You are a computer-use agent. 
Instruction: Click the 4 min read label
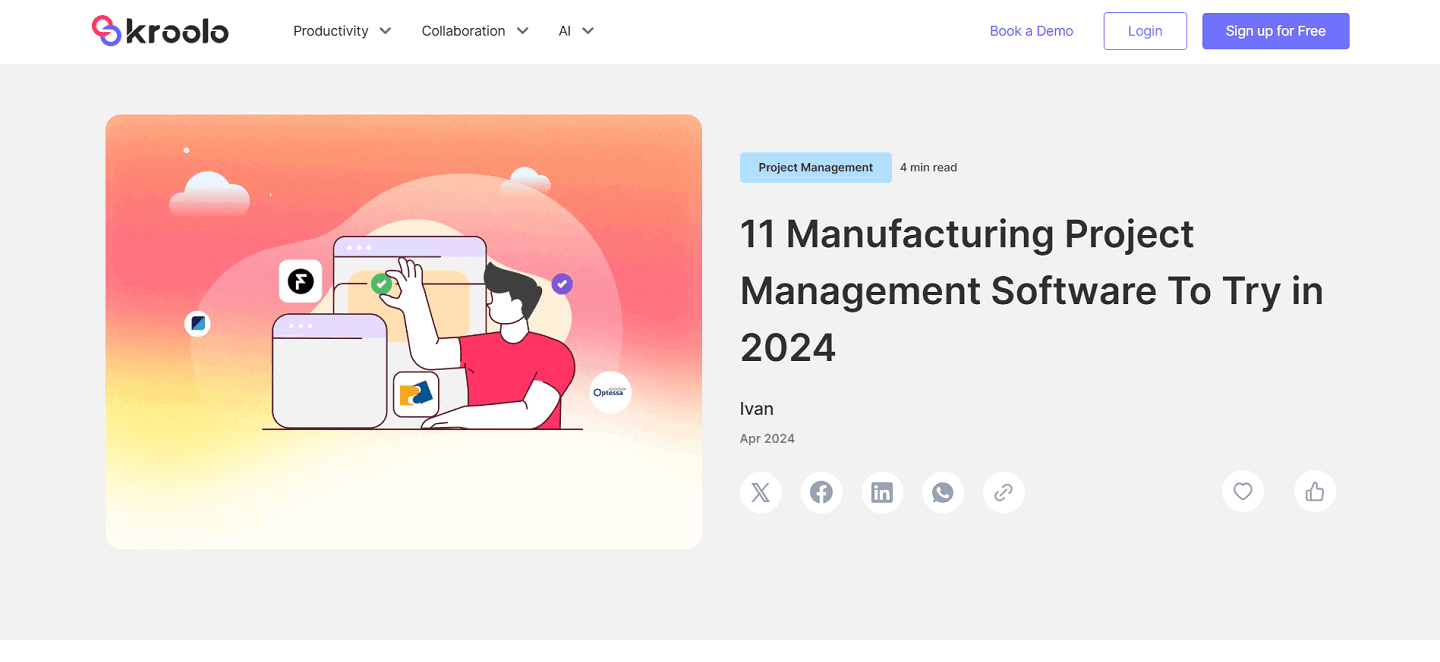[x=928, y=167]
